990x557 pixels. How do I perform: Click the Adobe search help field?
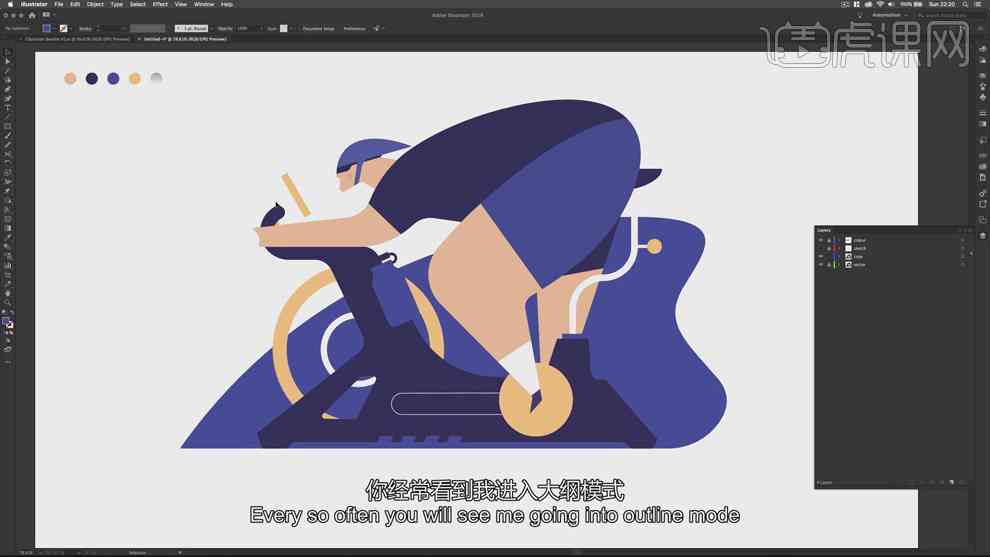click(x=942, y=15)
